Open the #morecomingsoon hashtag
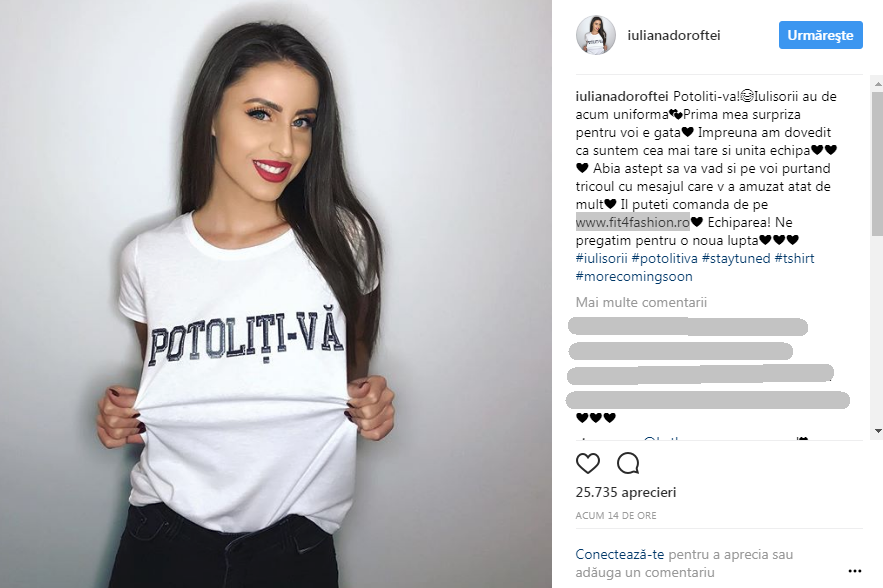Viewport: 883px width, 588px height. [x=634, y=277]
